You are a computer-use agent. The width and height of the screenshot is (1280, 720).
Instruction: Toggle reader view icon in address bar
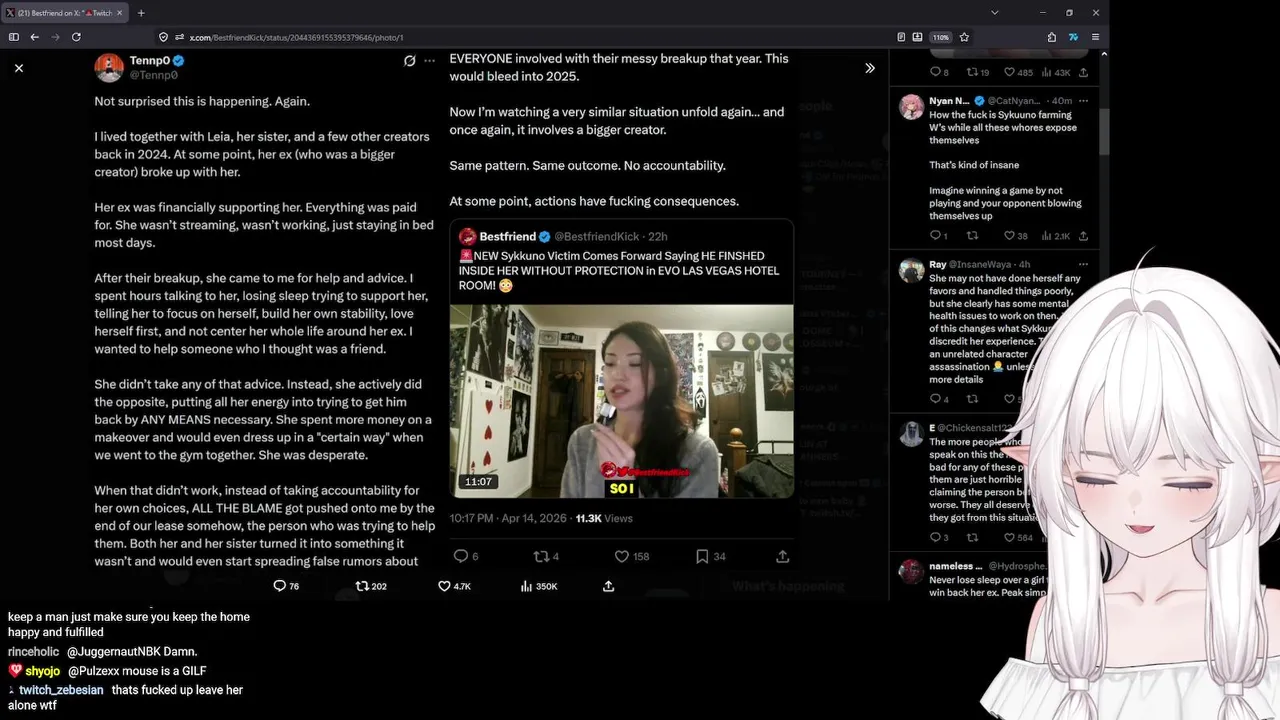(902, 37)
